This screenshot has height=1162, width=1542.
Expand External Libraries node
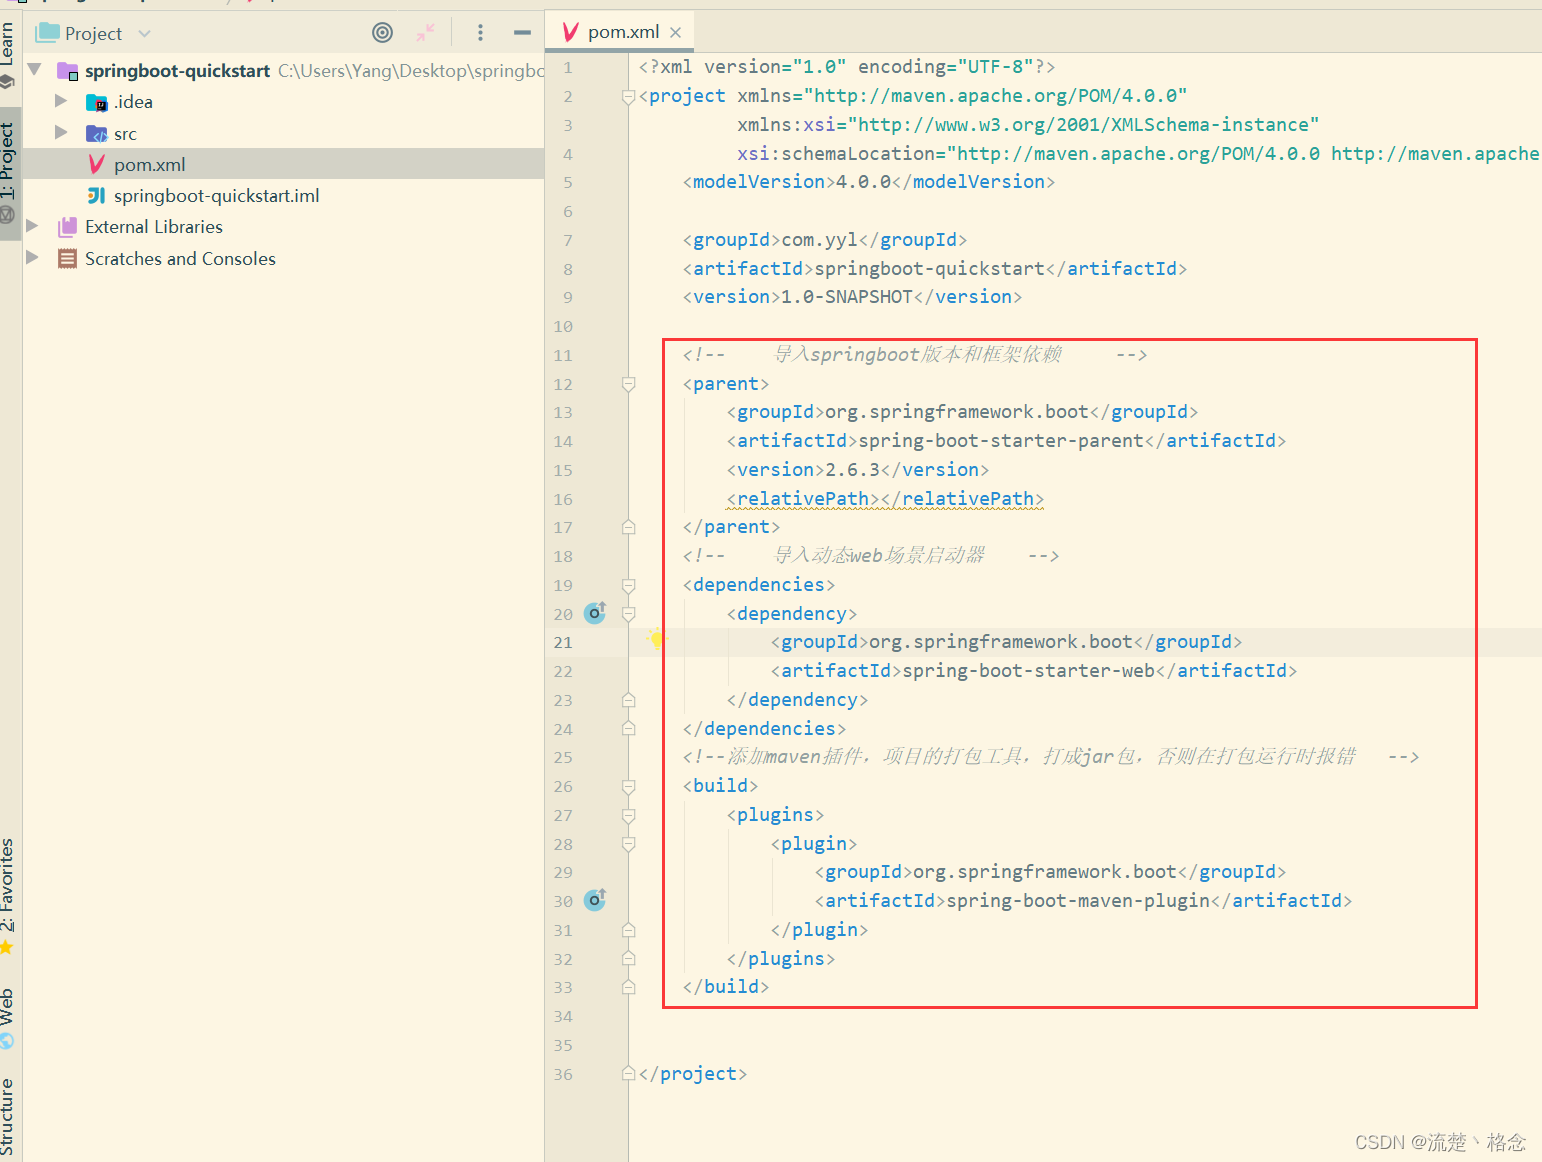(32, 226)
